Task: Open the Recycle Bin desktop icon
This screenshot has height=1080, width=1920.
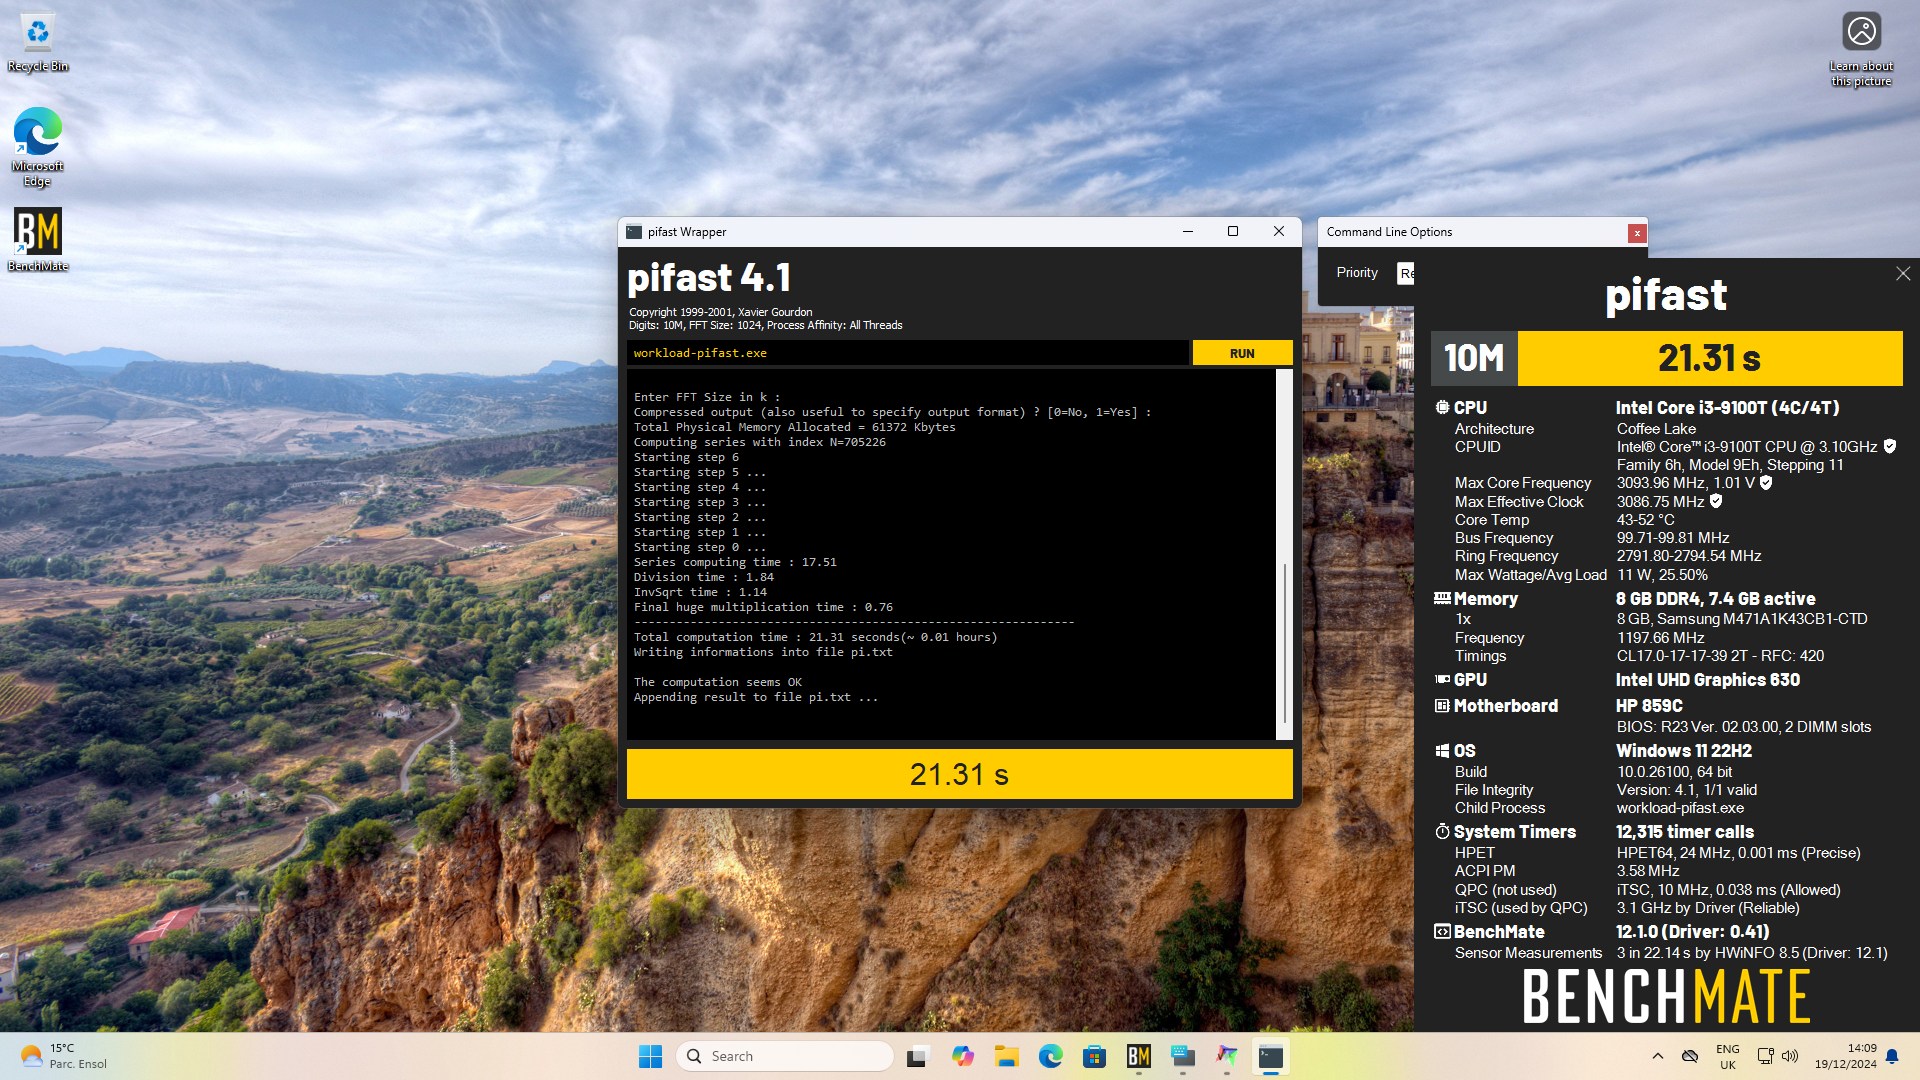Action: (x=38, y=42)
